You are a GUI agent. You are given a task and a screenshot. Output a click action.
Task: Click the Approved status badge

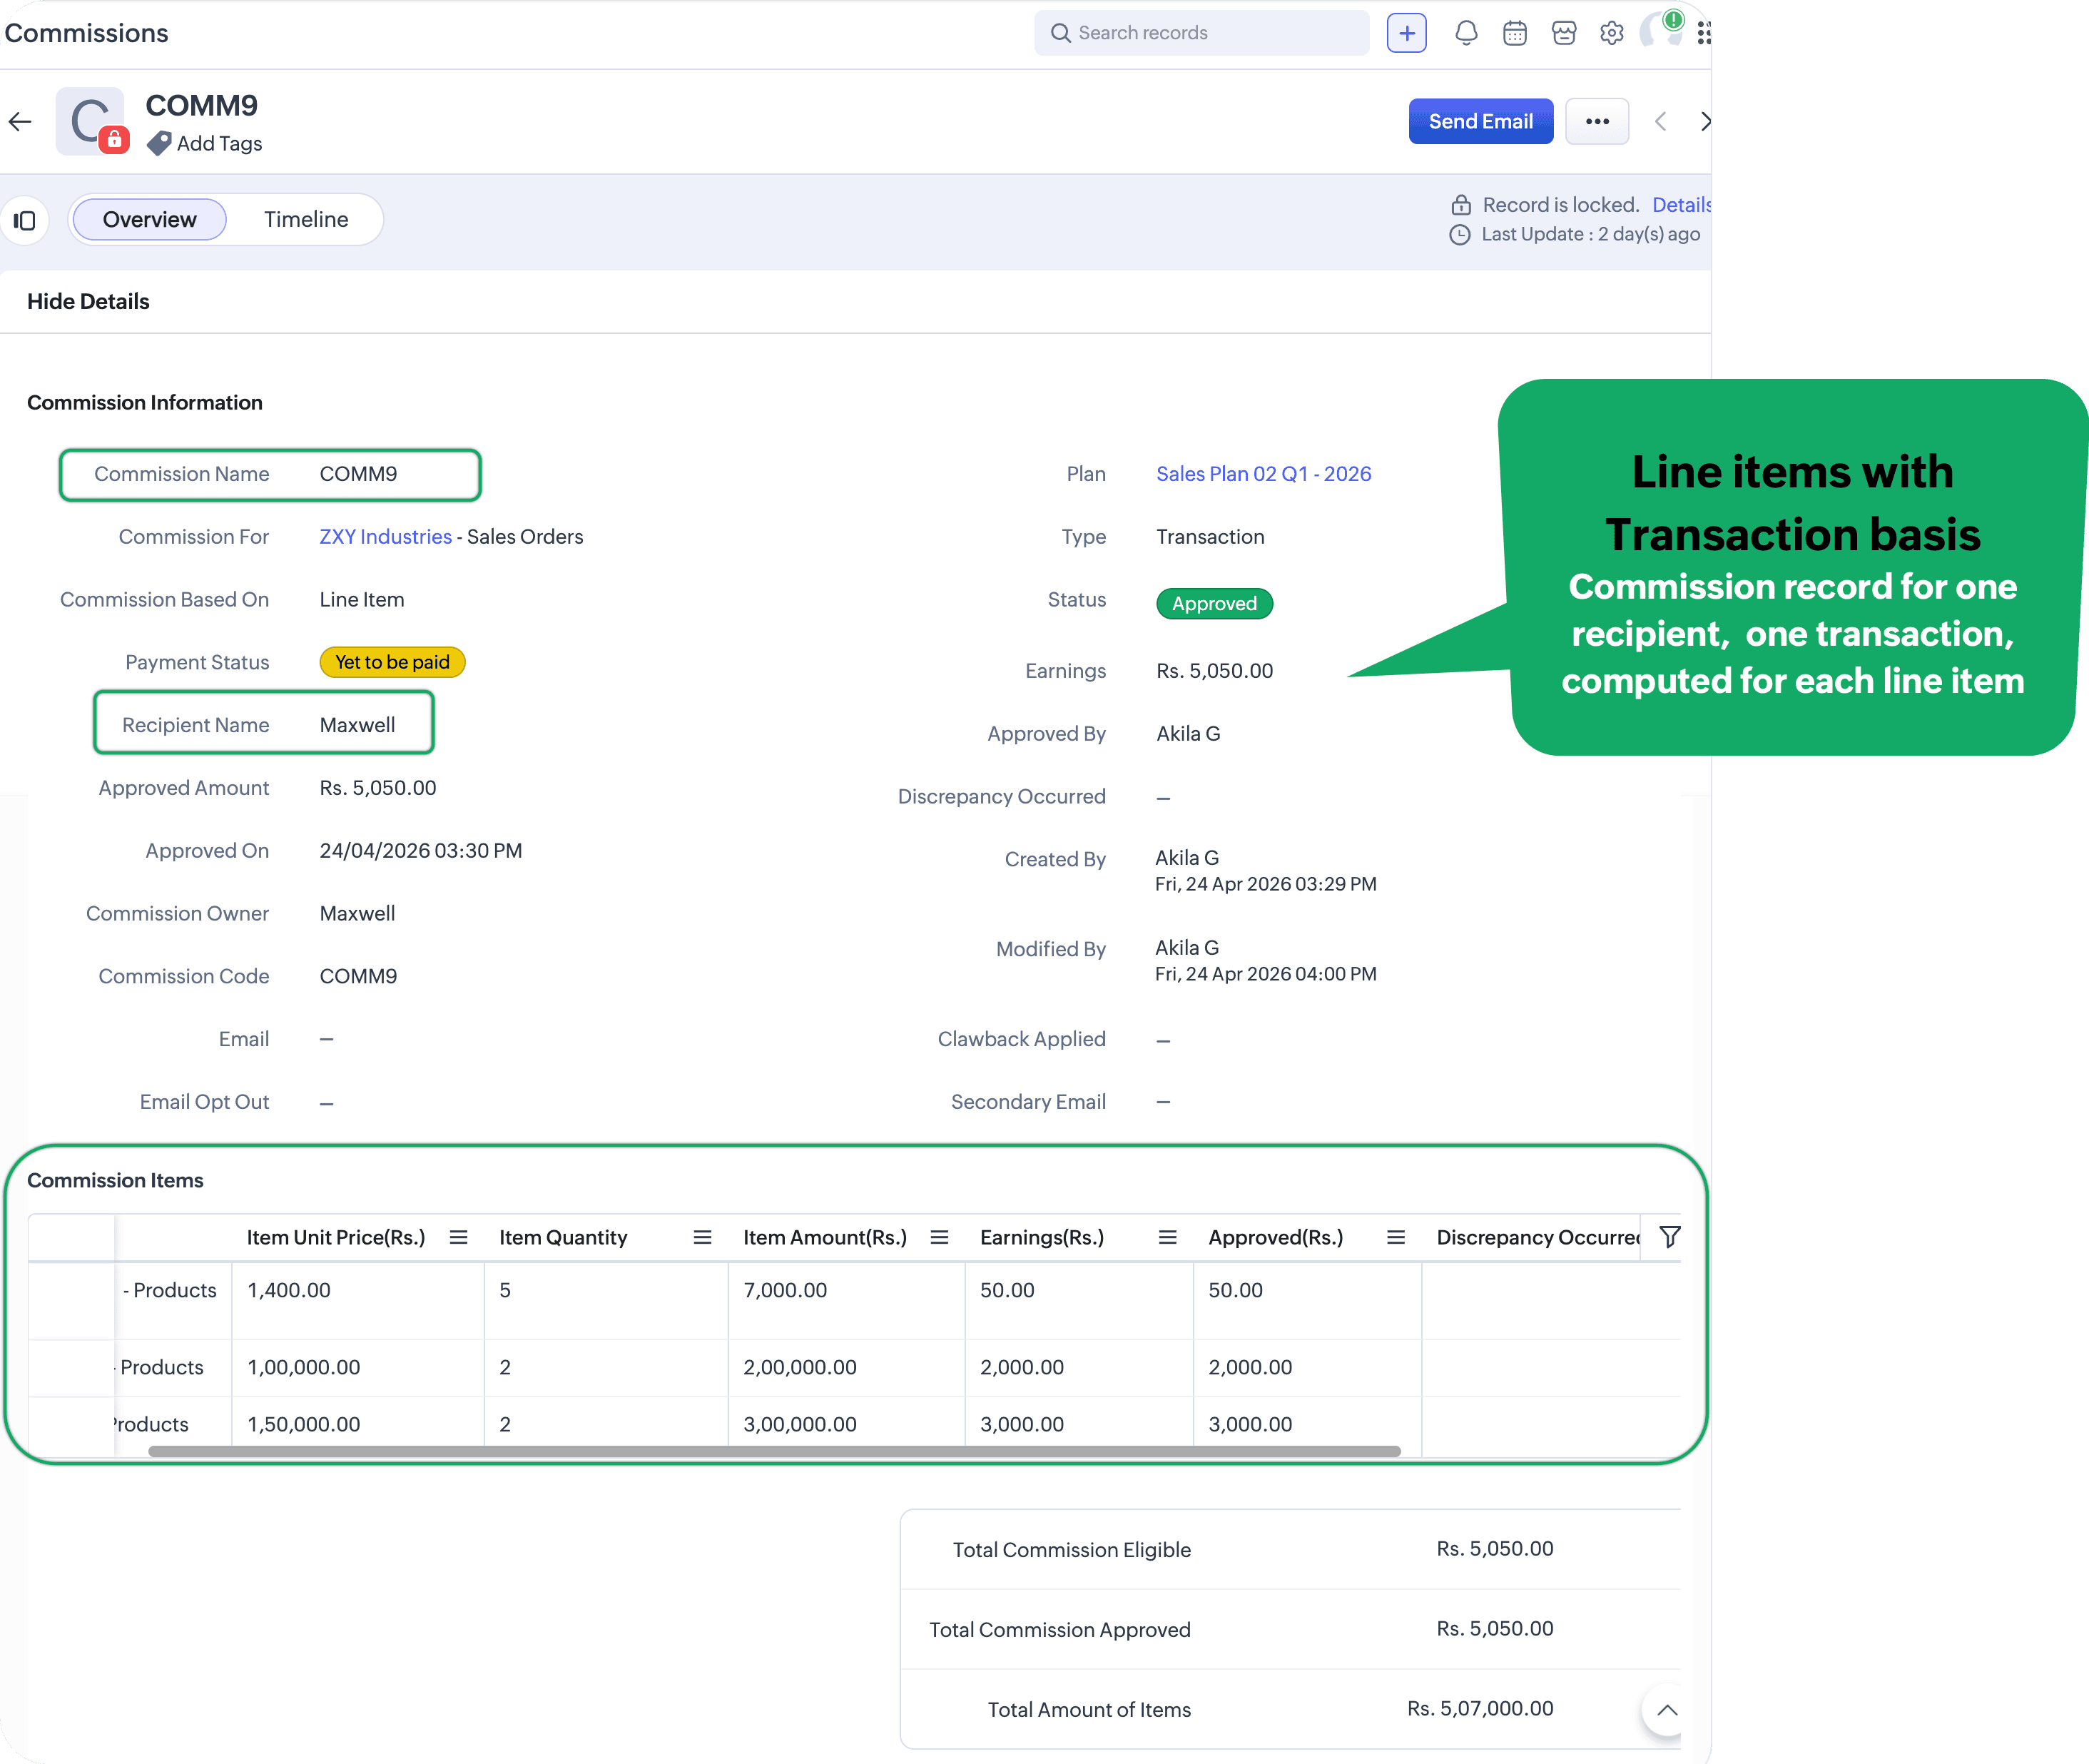click(1214, 604)
